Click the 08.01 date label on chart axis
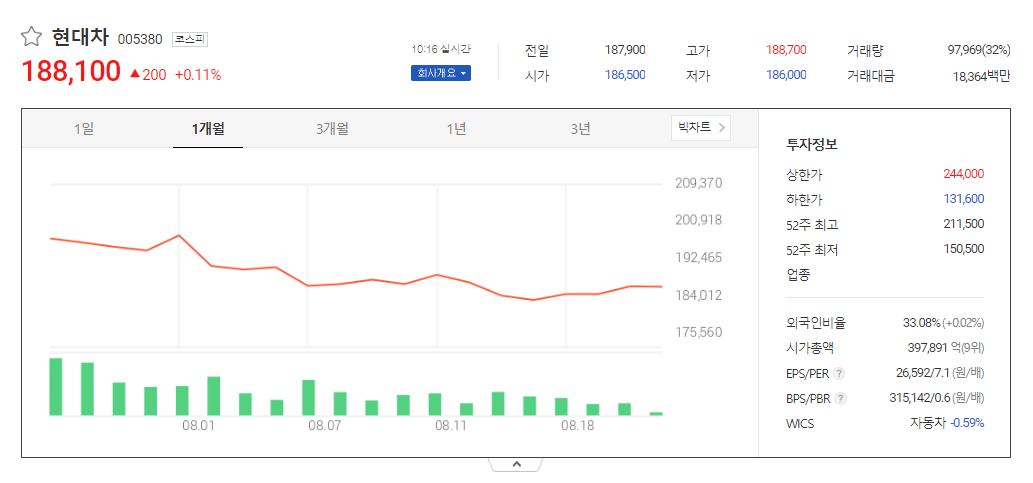 198,426
